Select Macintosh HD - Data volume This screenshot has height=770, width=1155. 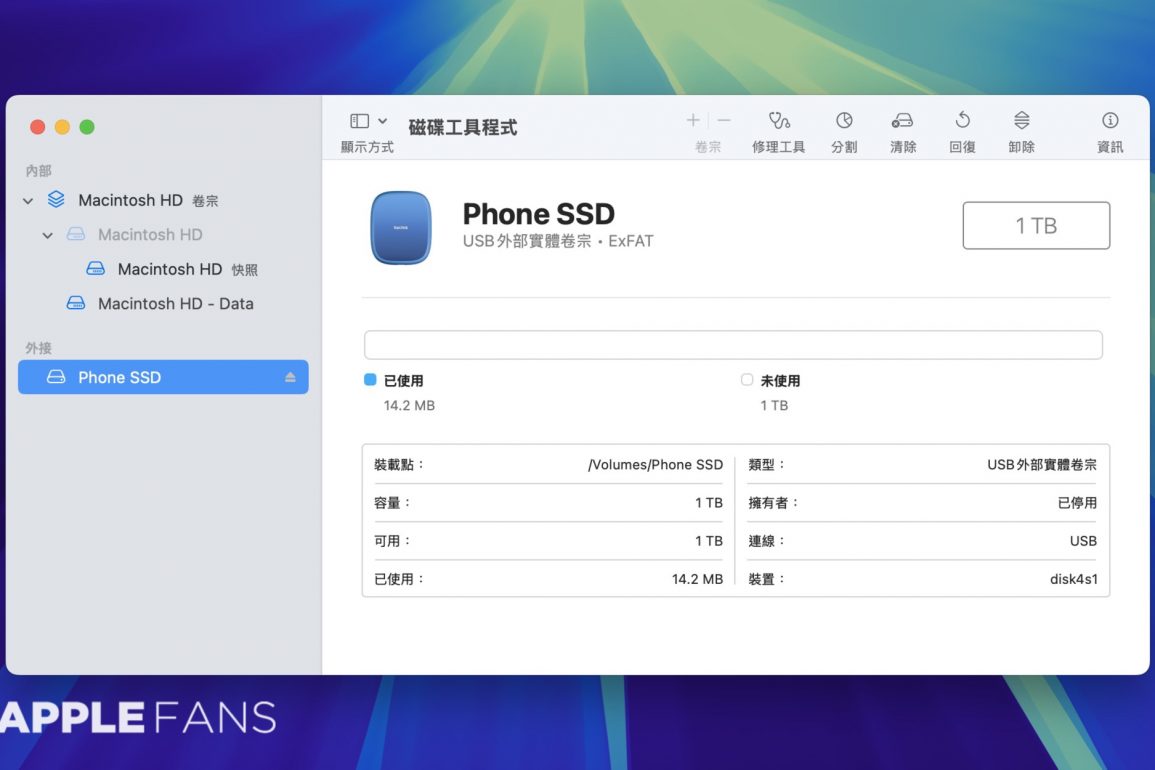[x=175, y=304]
